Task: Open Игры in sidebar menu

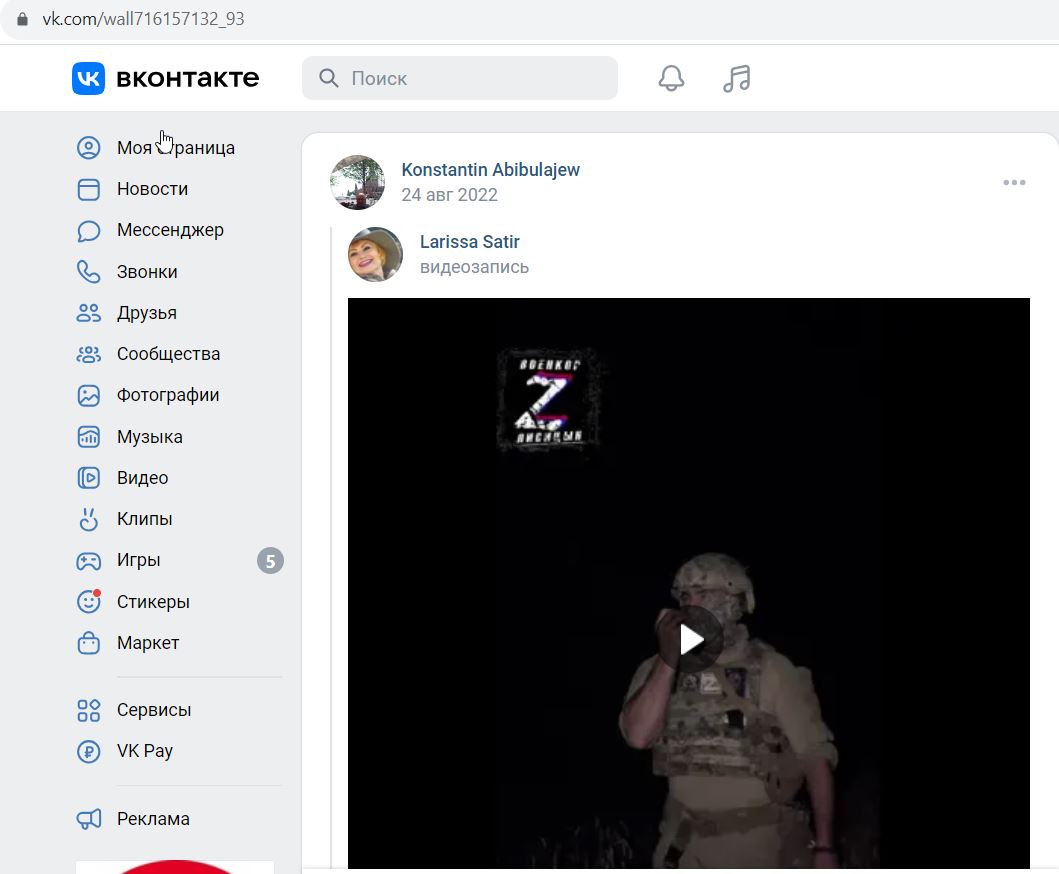Action: [138, 561]
